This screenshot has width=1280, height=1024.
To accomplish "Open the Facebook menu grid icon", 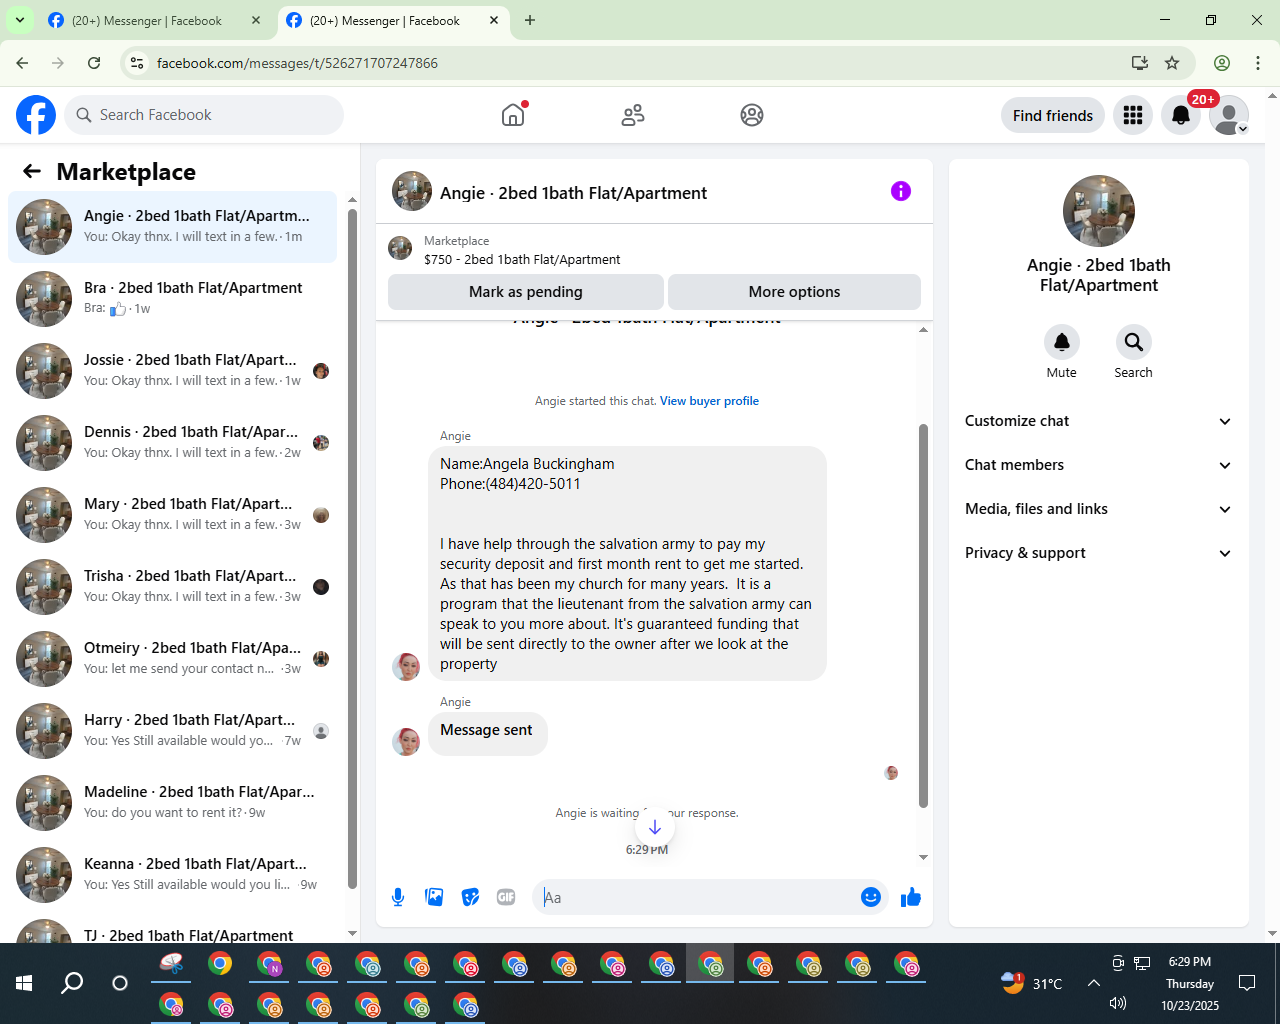I will 1133,115.
